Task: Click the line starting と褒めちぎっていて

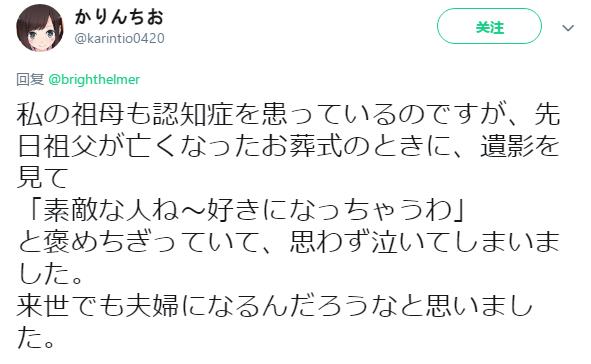Action: (288, 242)
